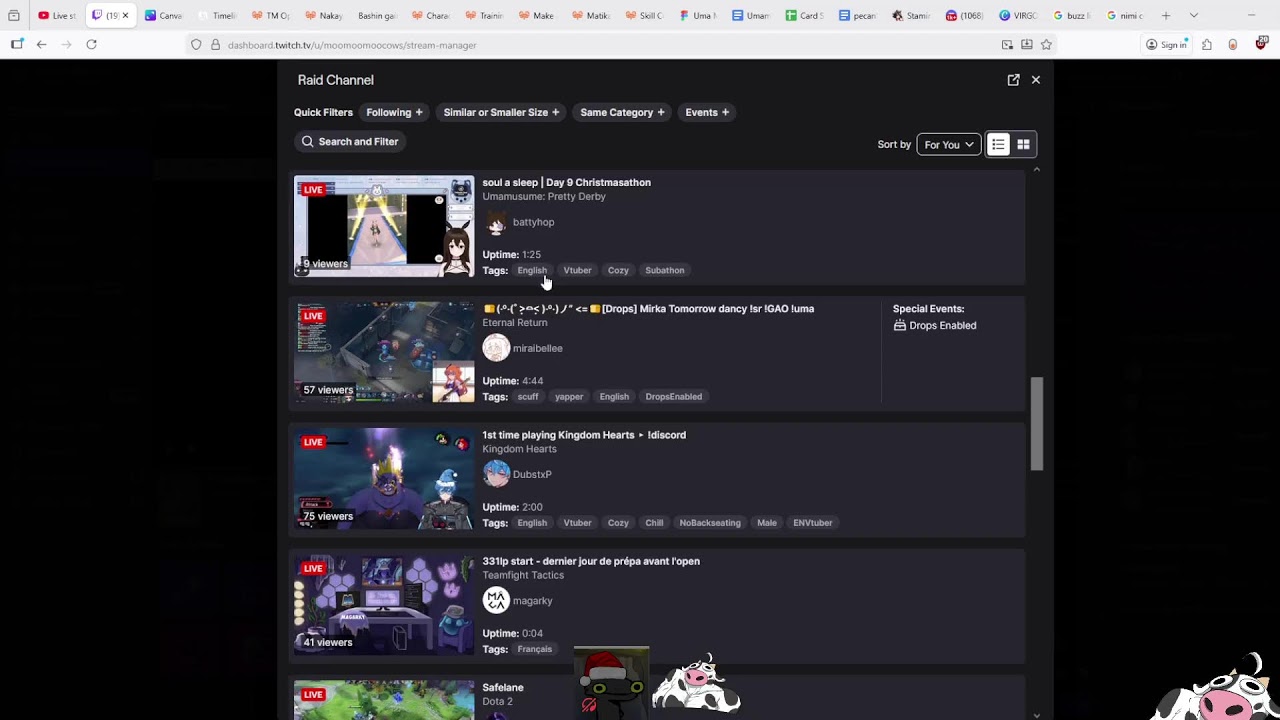Click magarky's profile avatar
The image size is (1280, 720).
[x=496, y=600]
